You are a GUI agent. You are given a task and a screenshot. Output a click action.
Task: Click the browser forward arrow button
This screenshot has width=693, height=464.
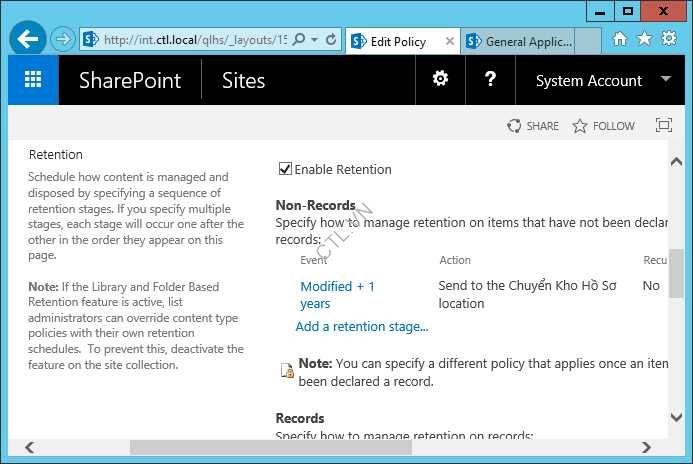pyautogui.click(x=63, y=40)
